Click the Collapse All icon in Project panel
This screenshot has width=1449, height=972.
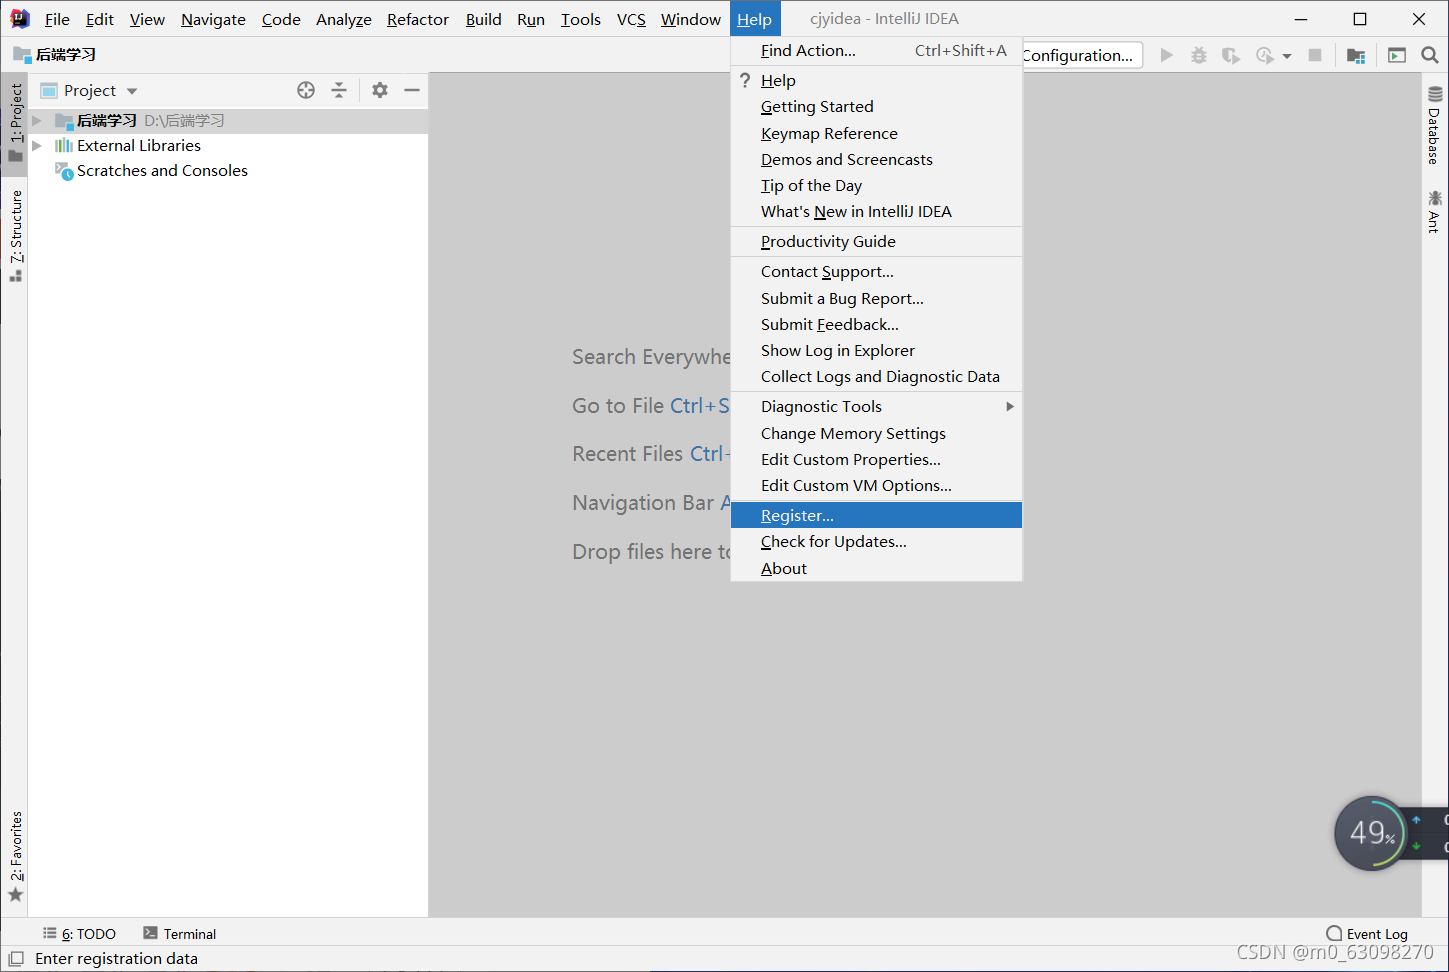[339, 90]
